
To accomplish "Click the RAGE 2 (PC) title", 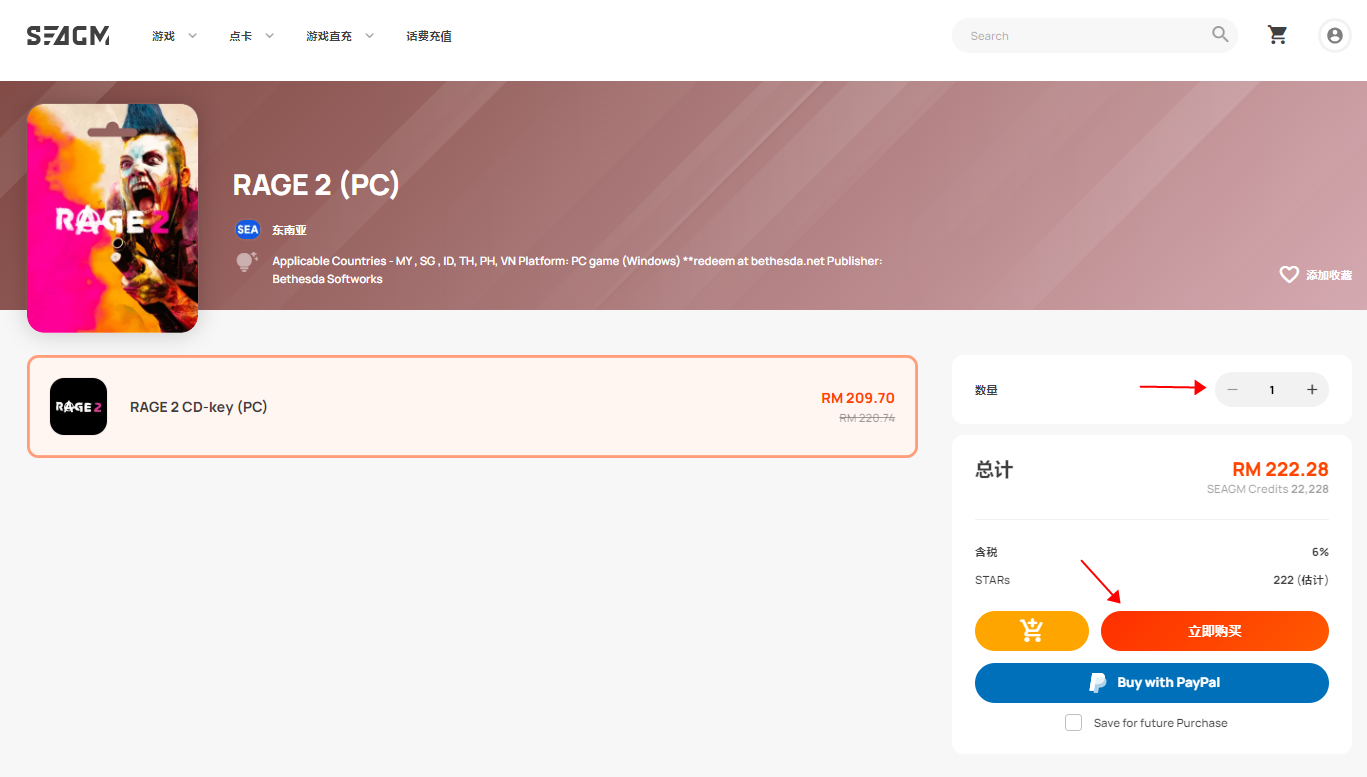I will pos(316,185).
